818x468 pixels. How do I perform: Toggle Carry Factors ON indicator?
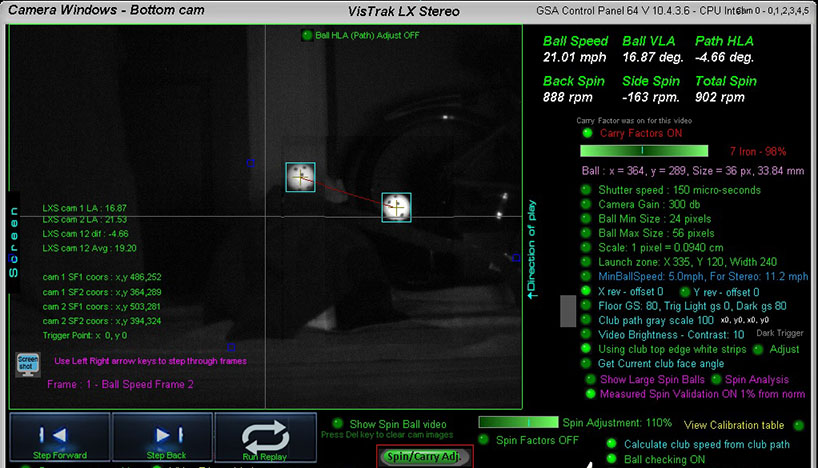pyautogui.click(x=586, y=133)
